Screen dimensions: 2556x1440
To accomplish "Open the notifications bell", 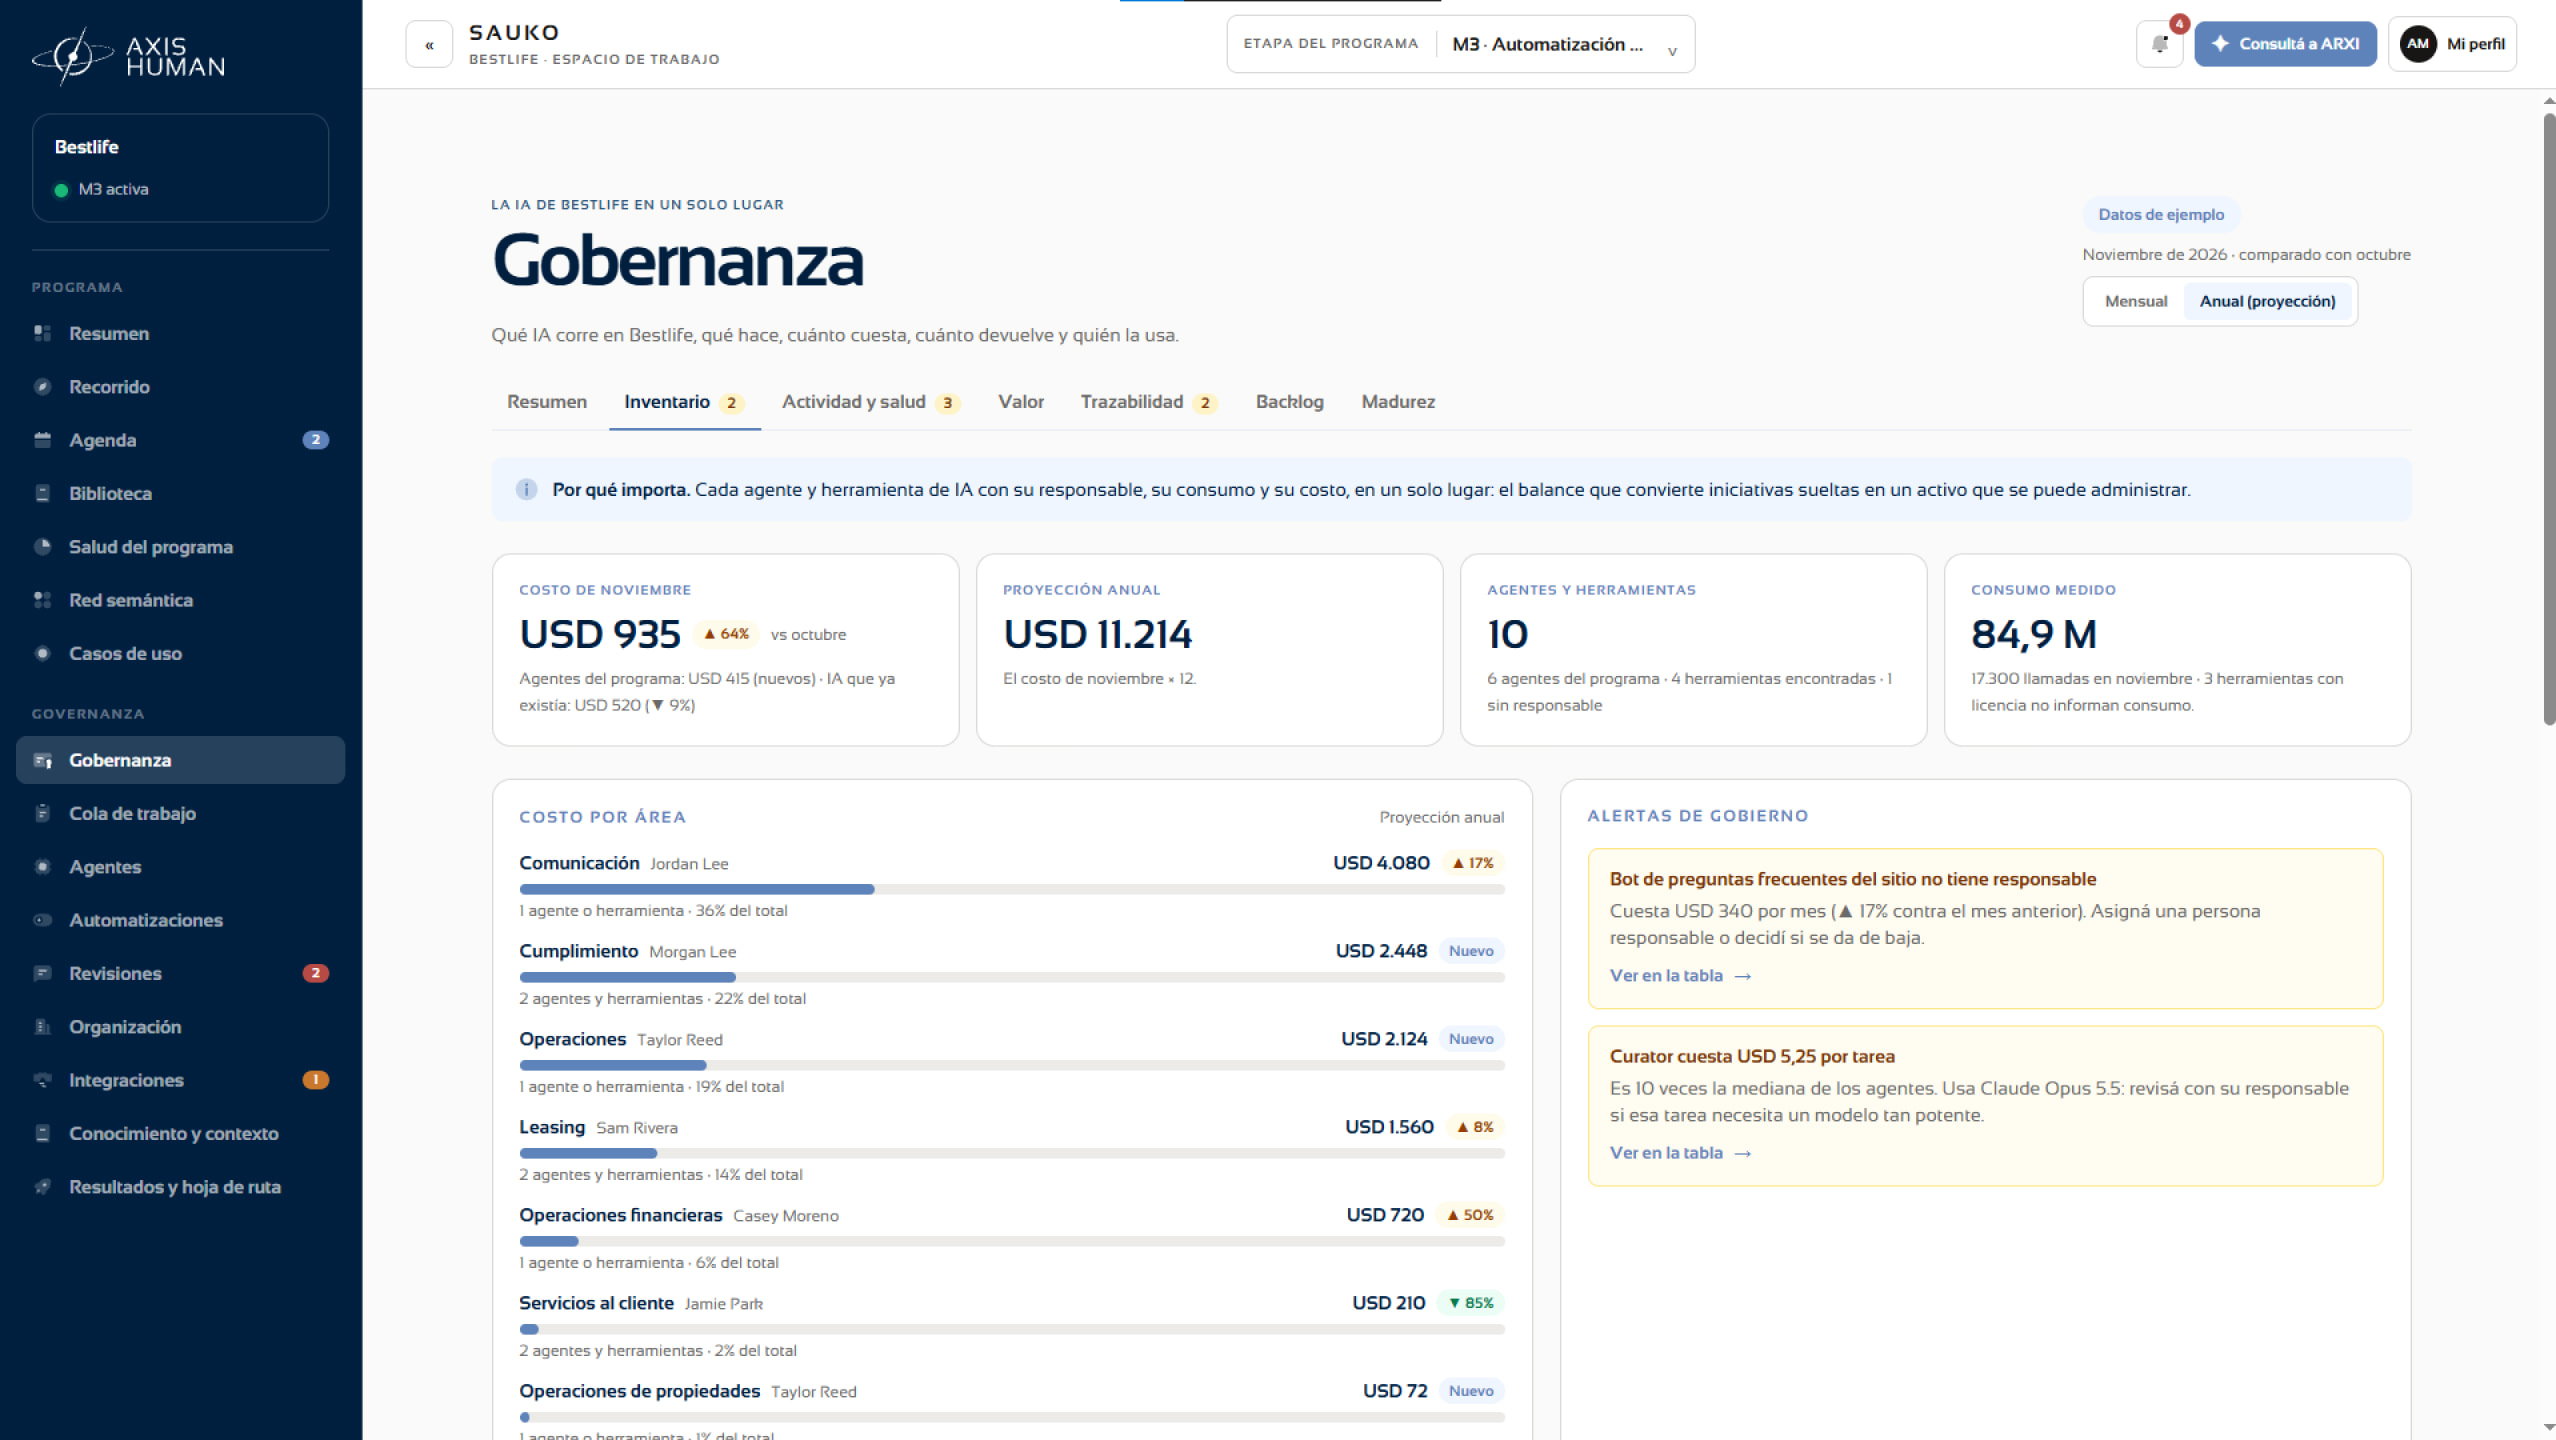I will (2159, 44).
